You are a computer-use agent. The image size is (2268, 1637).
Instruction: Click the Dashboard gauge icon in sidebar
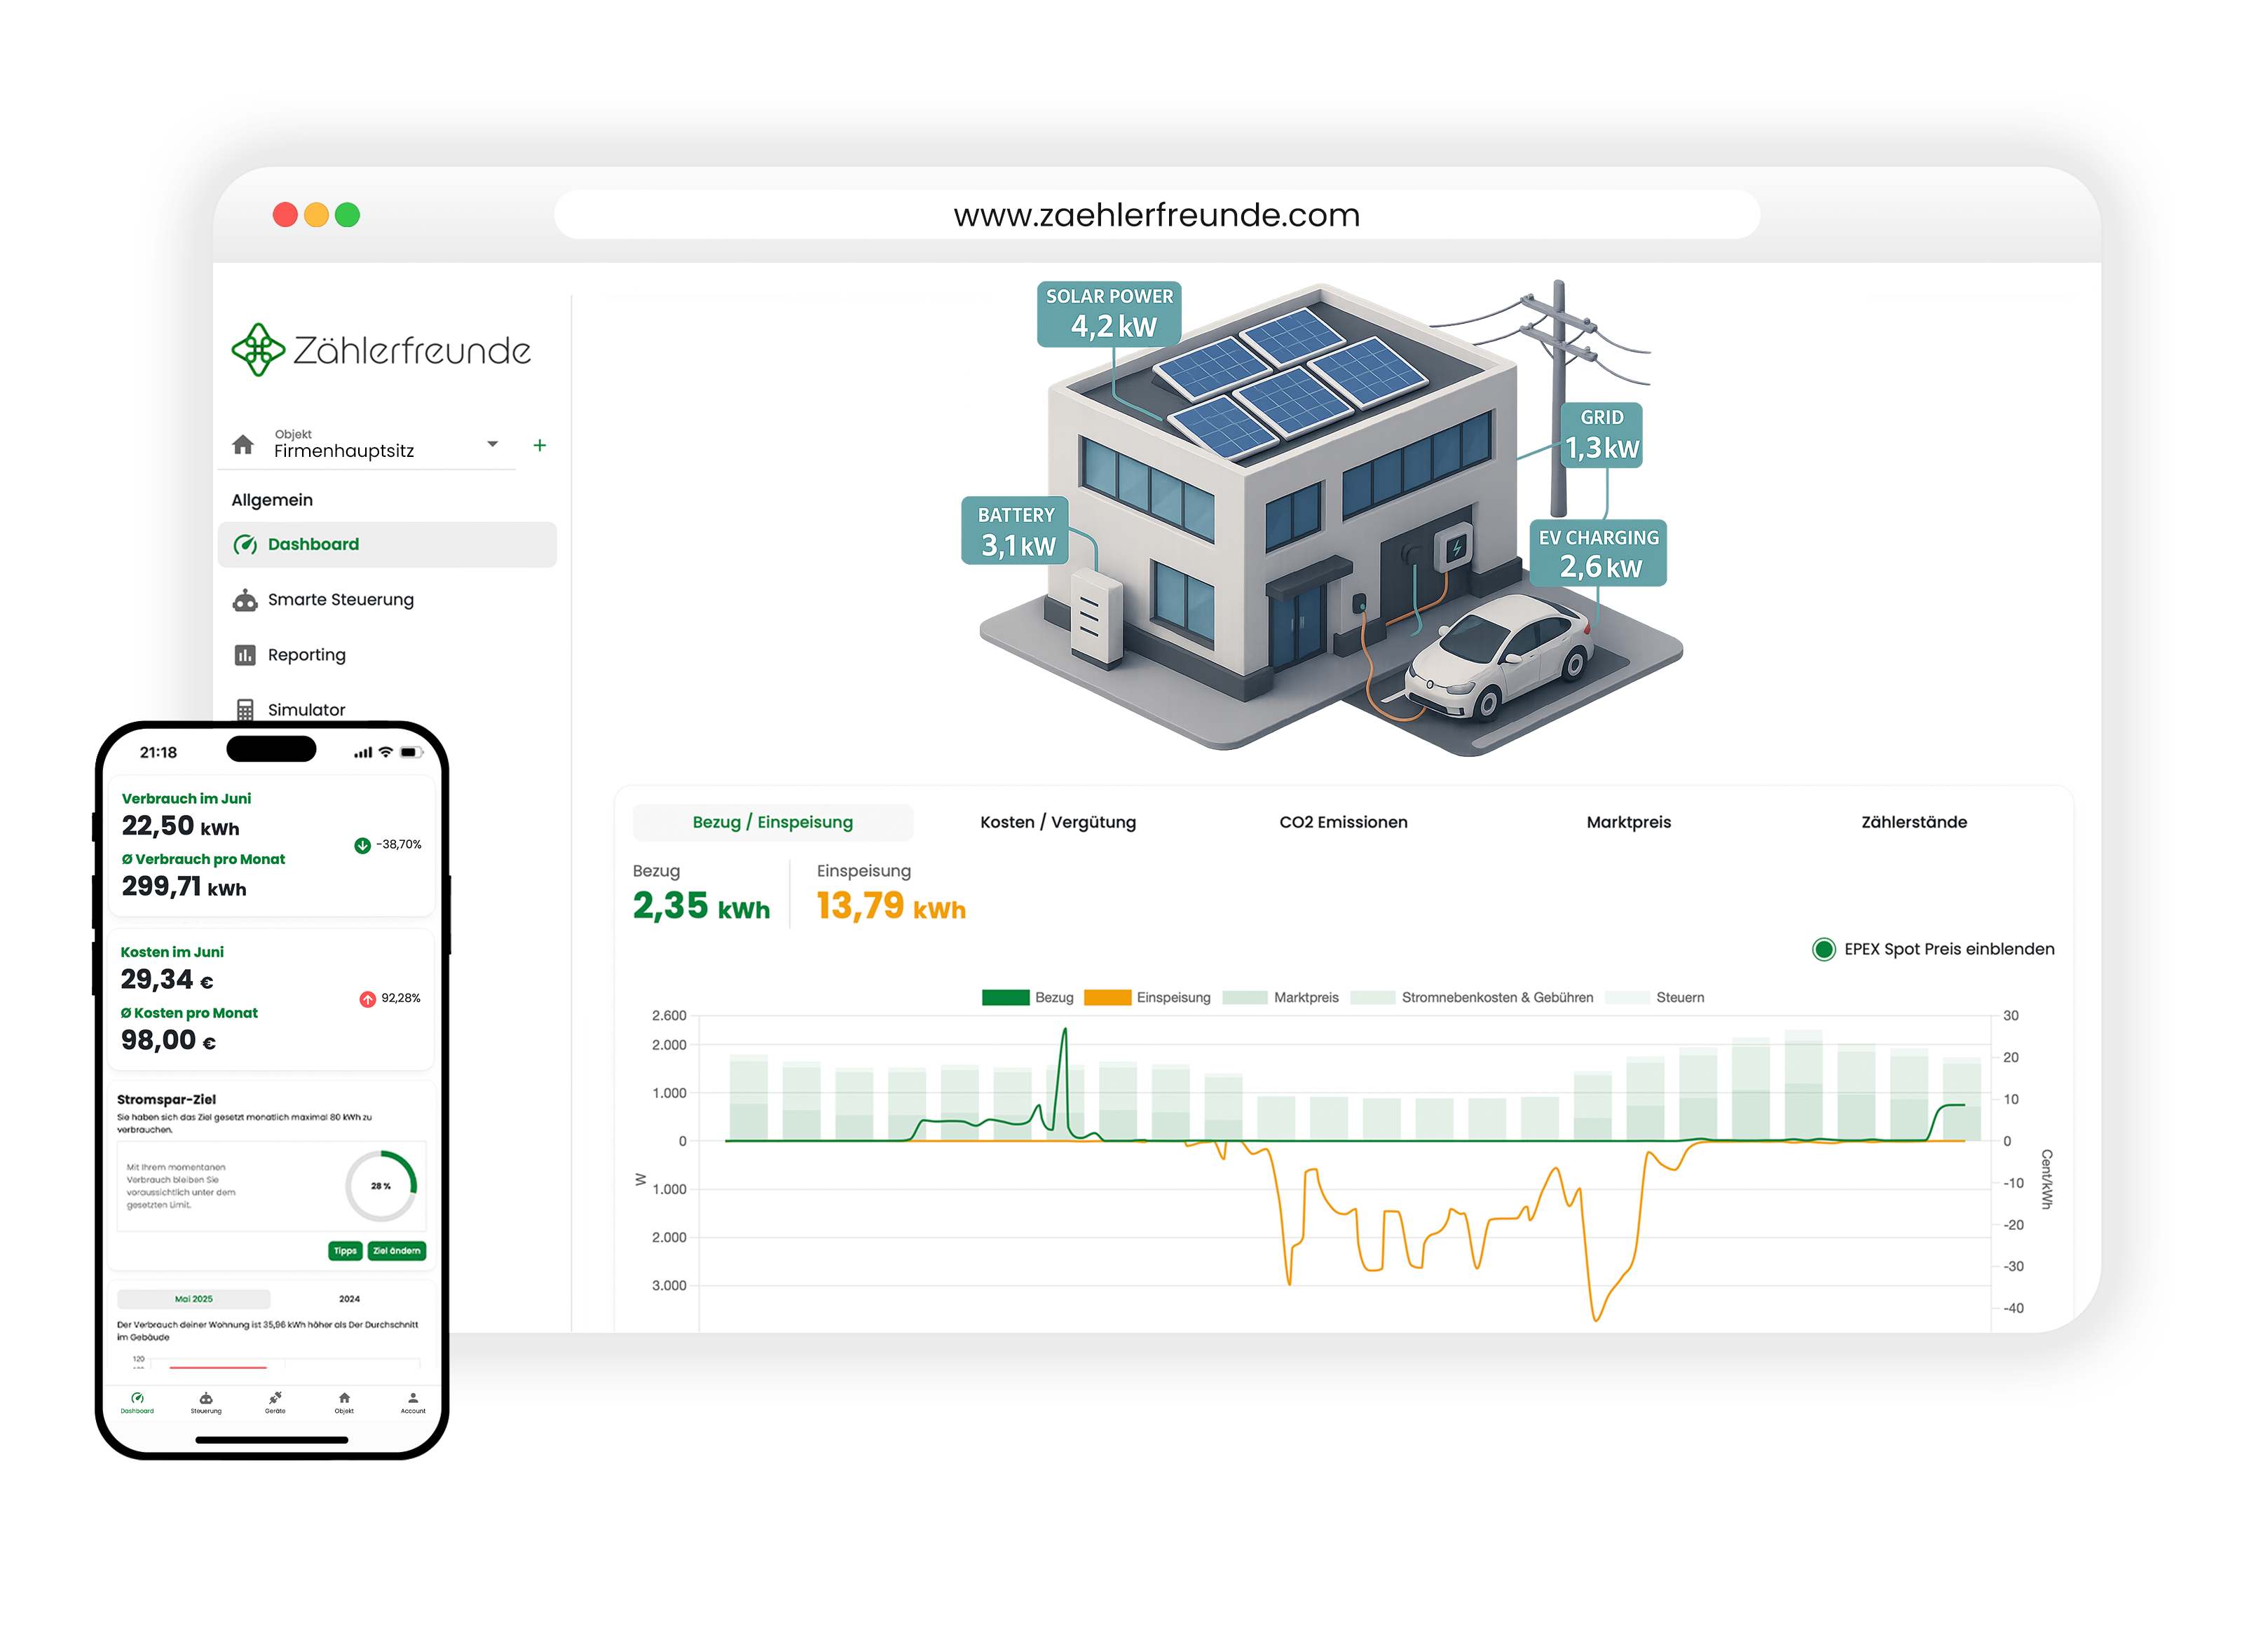coord(245,544)
